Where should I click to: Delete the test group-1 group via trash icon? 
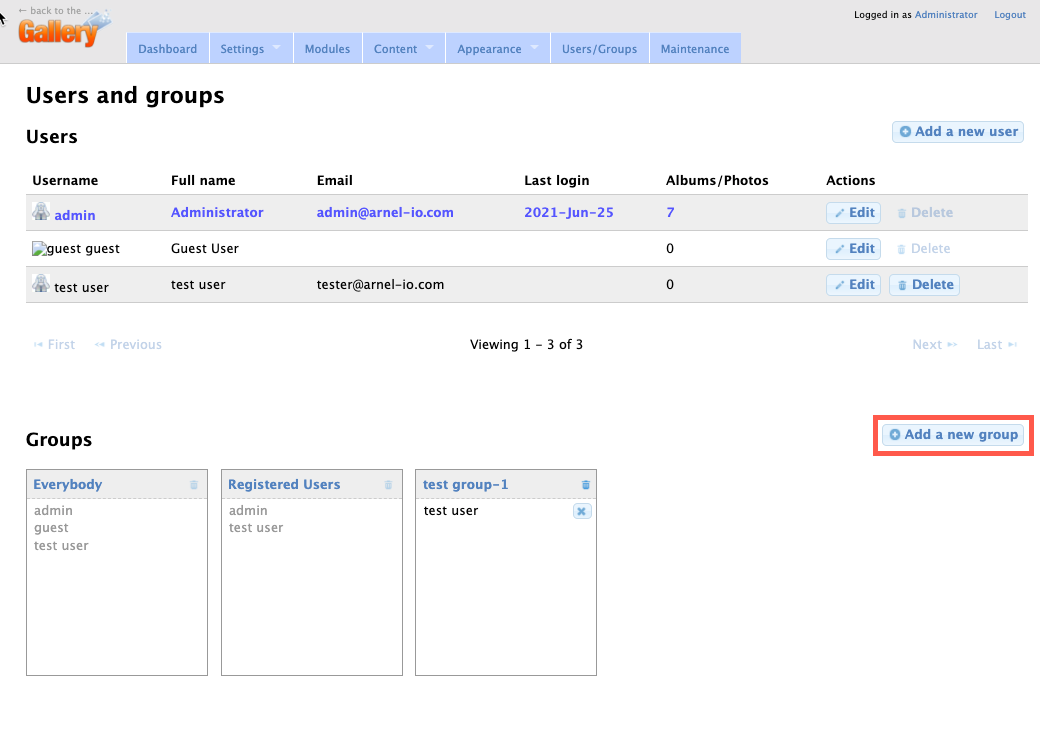tap(586, 485)
